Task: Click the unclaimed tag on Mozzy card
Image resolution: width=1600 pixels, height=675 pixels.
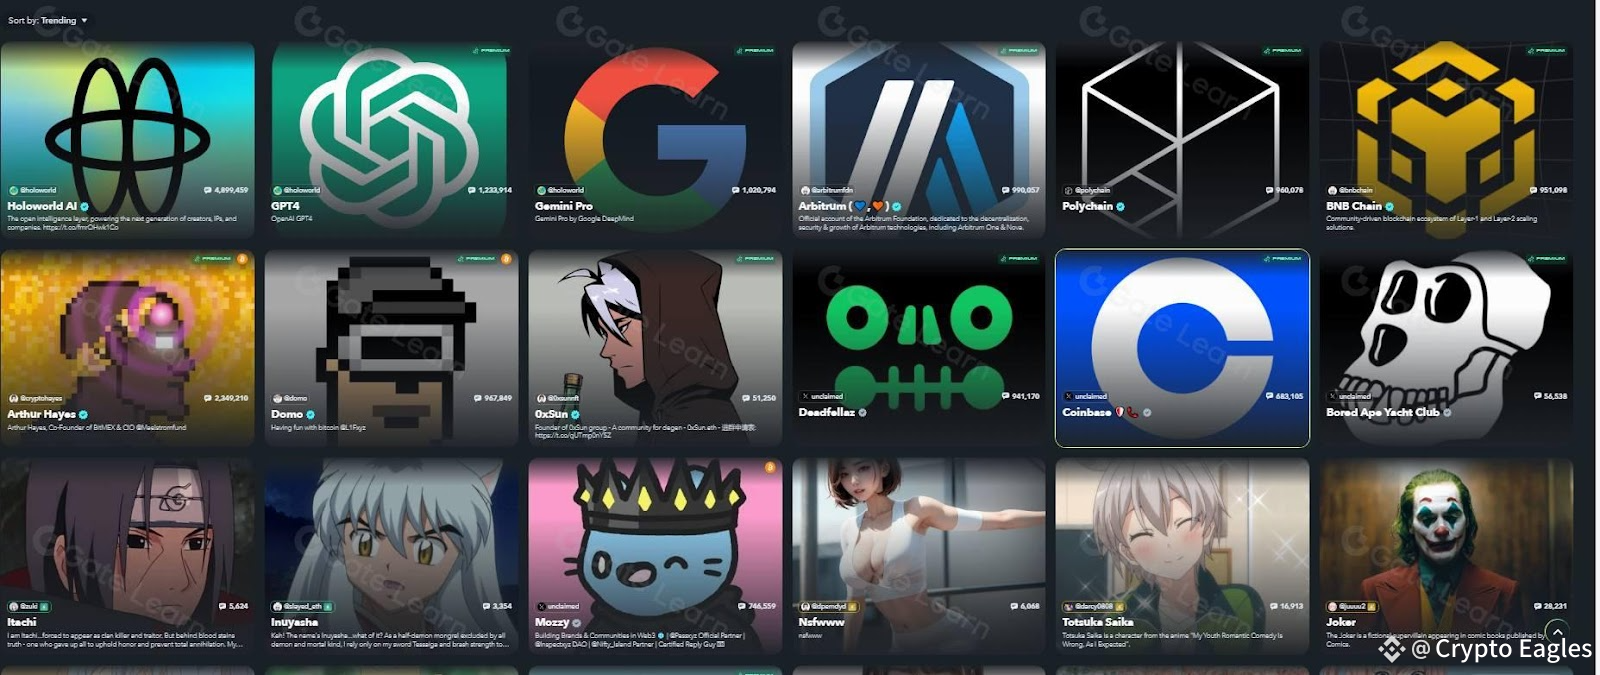Action: point(558,606)
